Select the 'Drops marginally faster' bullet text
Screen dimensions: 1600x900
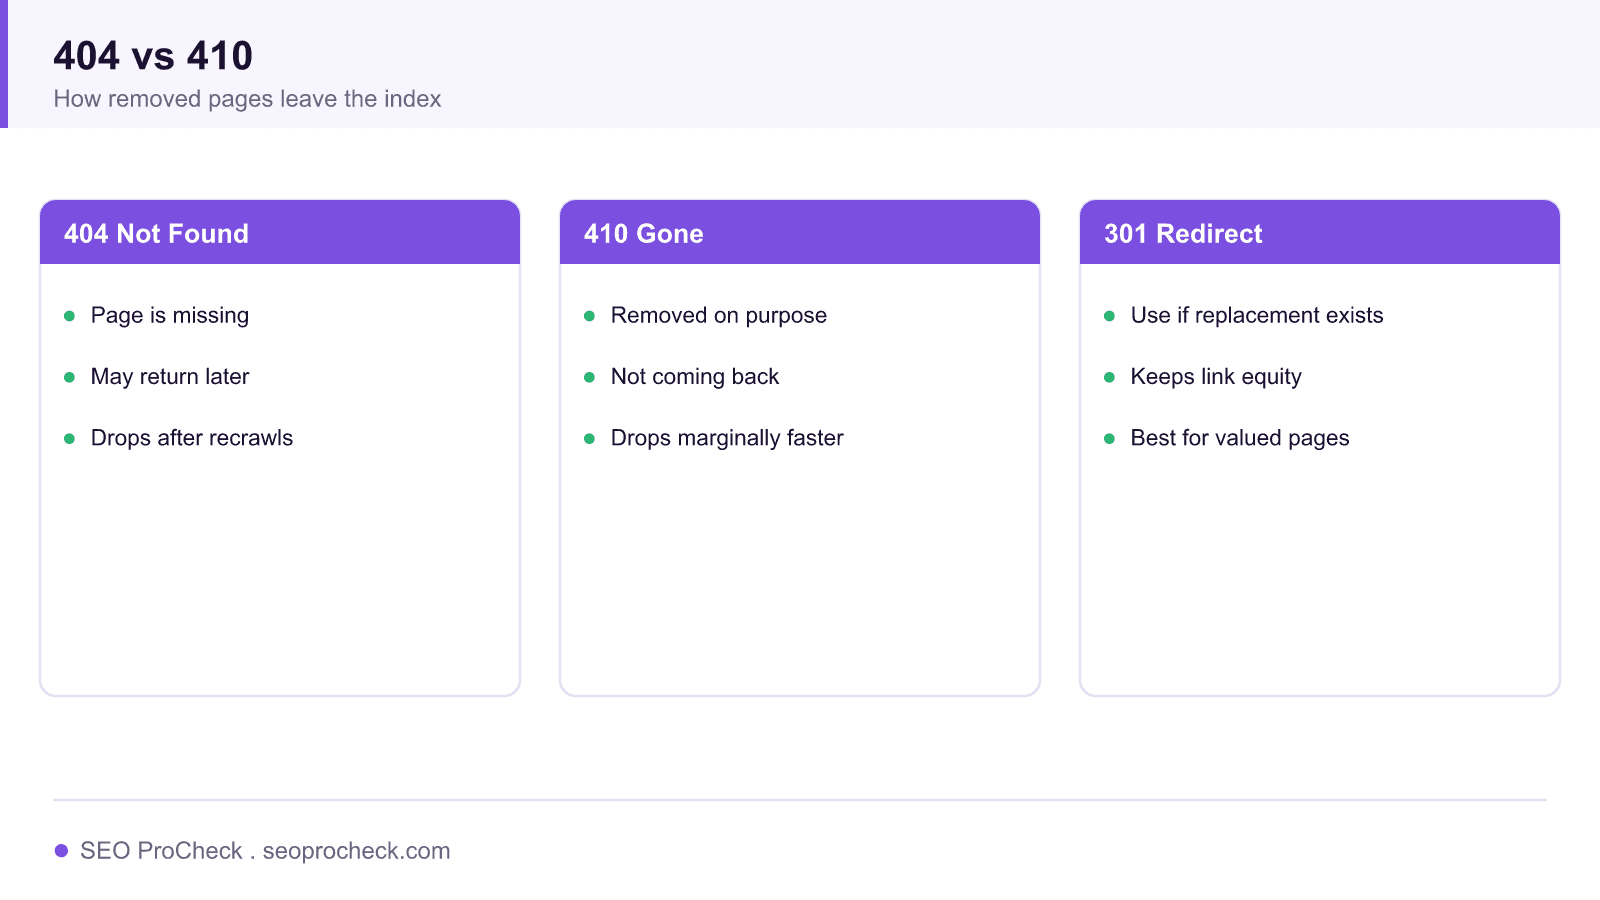pyautogui.click(x=727, y=438)
